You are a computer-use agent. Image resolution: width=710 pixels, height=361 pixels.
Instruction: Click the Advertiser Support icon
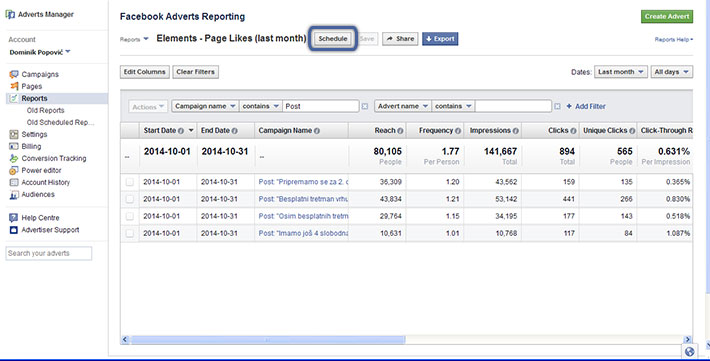(14, 230)
